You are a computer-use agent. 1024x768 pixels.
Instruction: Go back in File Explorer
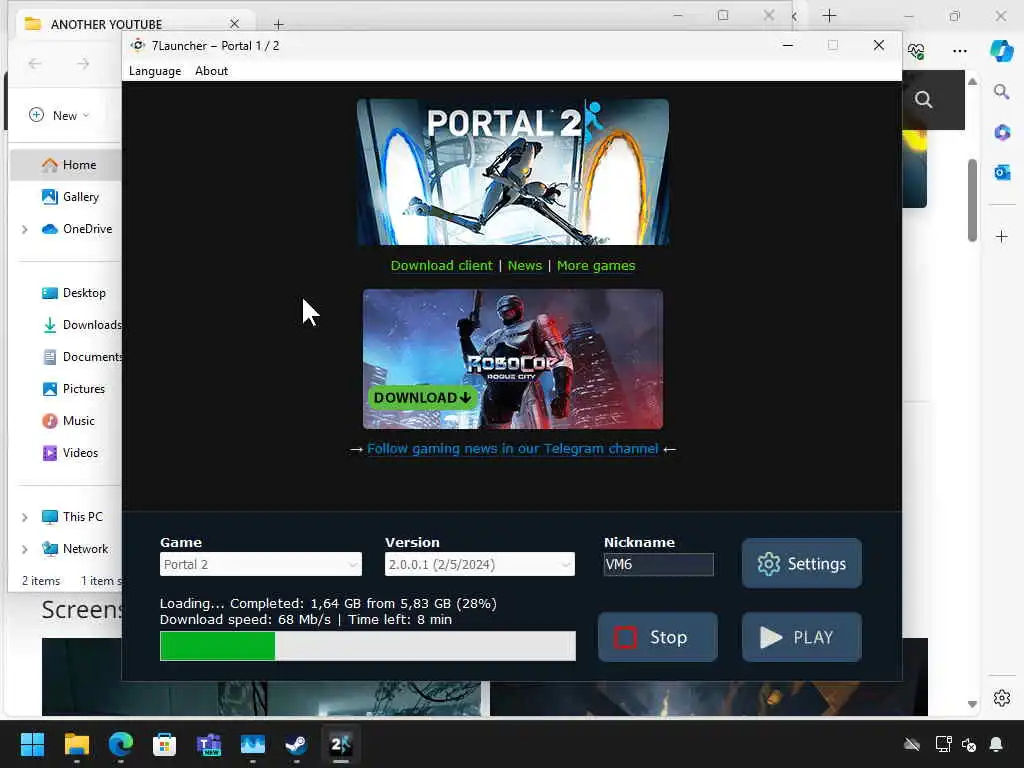[x=35, y=63]
